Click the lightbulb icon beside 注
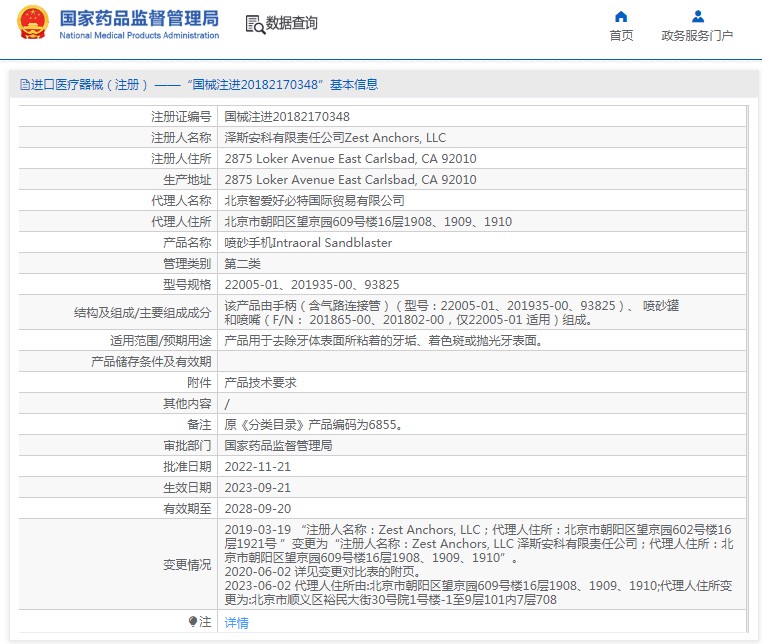 (x=193, y=621)
